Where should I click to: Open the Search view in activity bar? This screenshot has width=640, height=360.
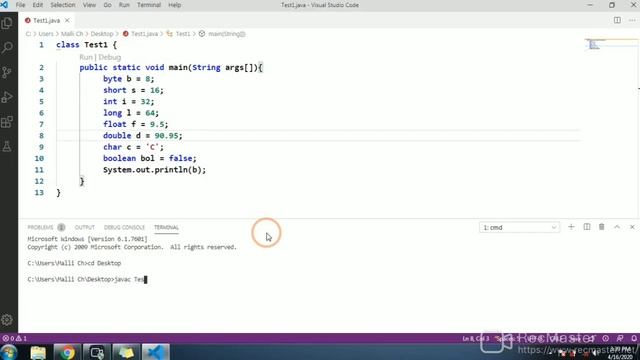pyautogui.click(x=7, y=48)
